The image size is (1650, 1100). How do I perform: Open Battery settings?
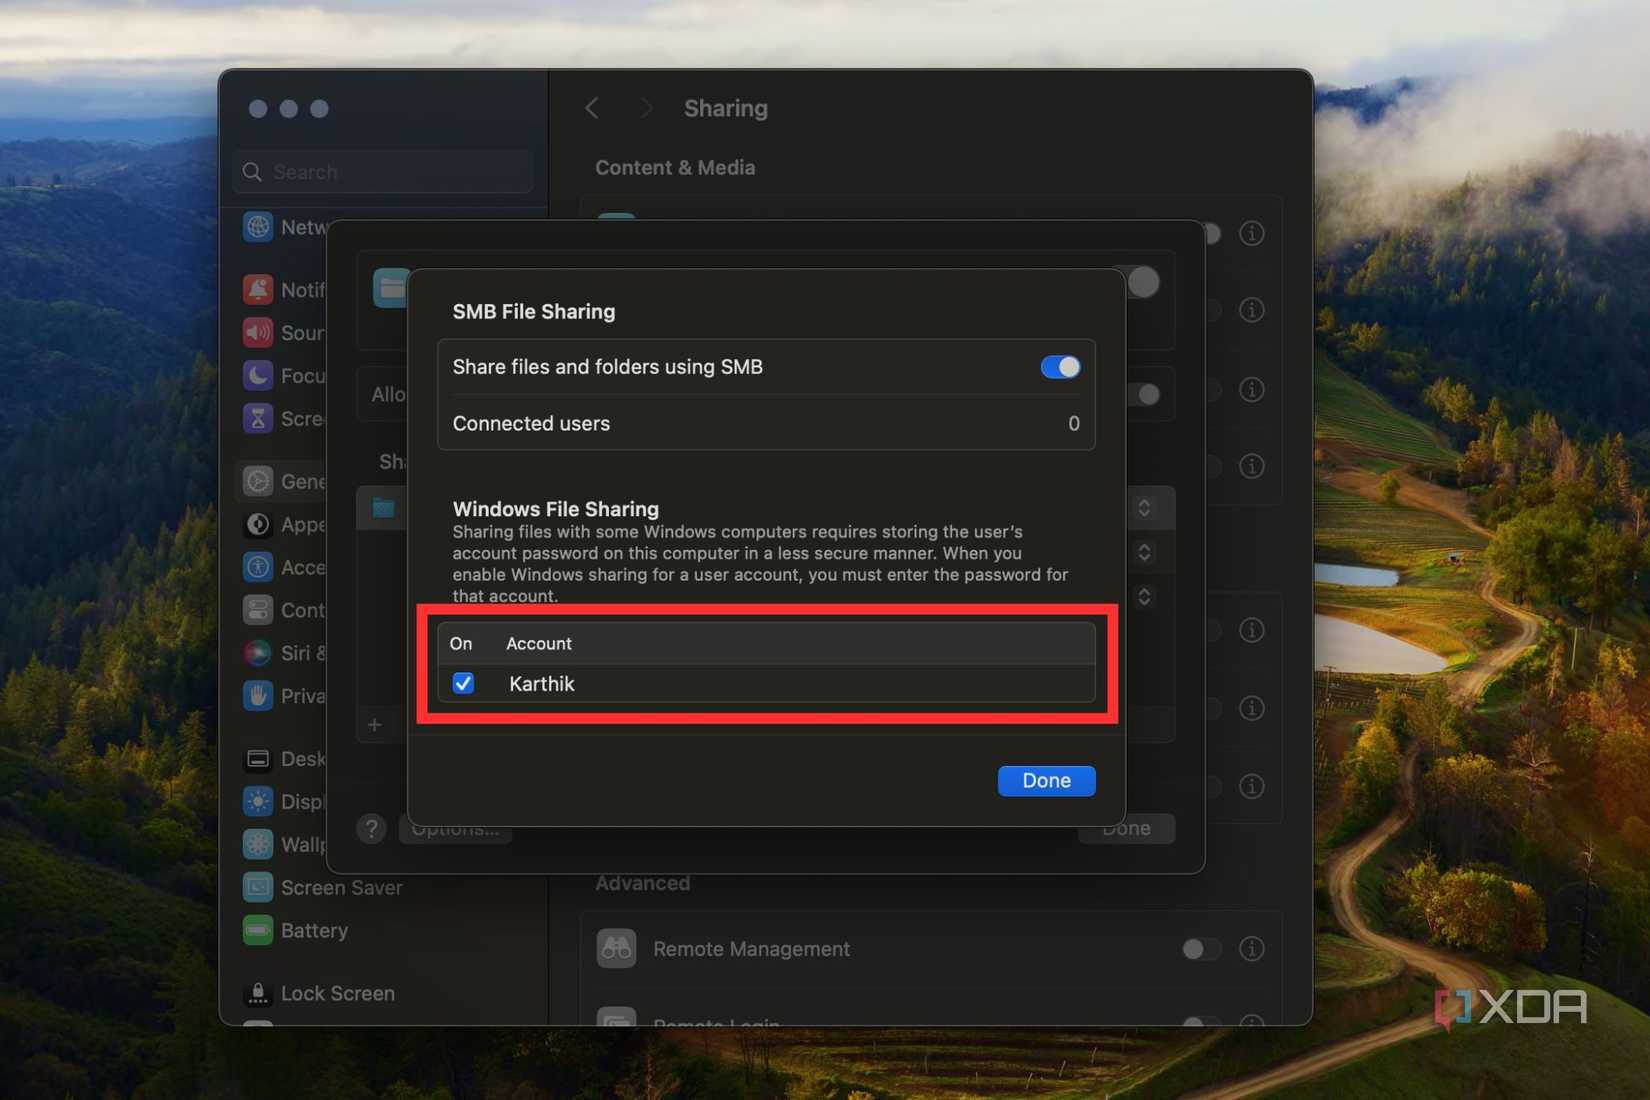pyautogui.click(x=296, y=930)
